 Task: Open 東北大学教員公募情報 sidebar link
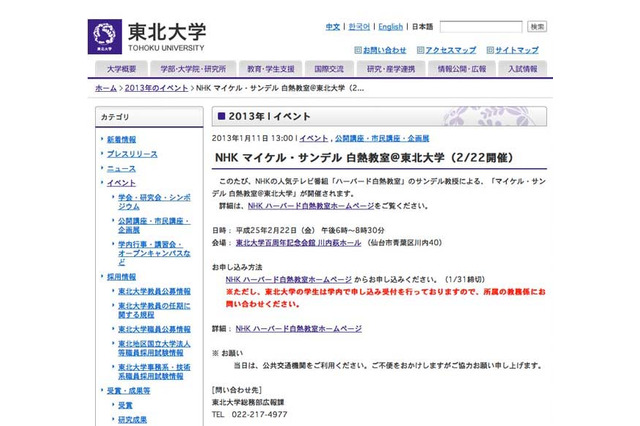(x=154, y=291)
